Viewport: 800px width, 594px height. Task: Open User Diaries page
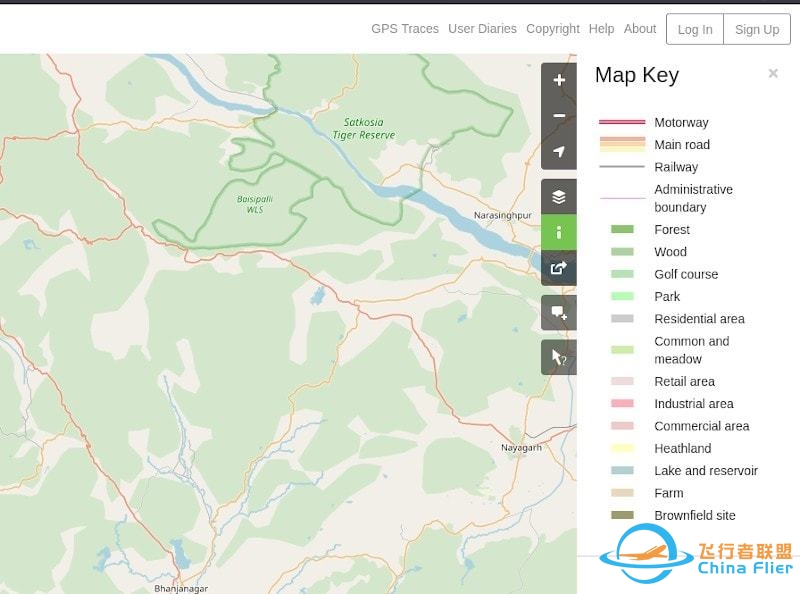point(482,29)
